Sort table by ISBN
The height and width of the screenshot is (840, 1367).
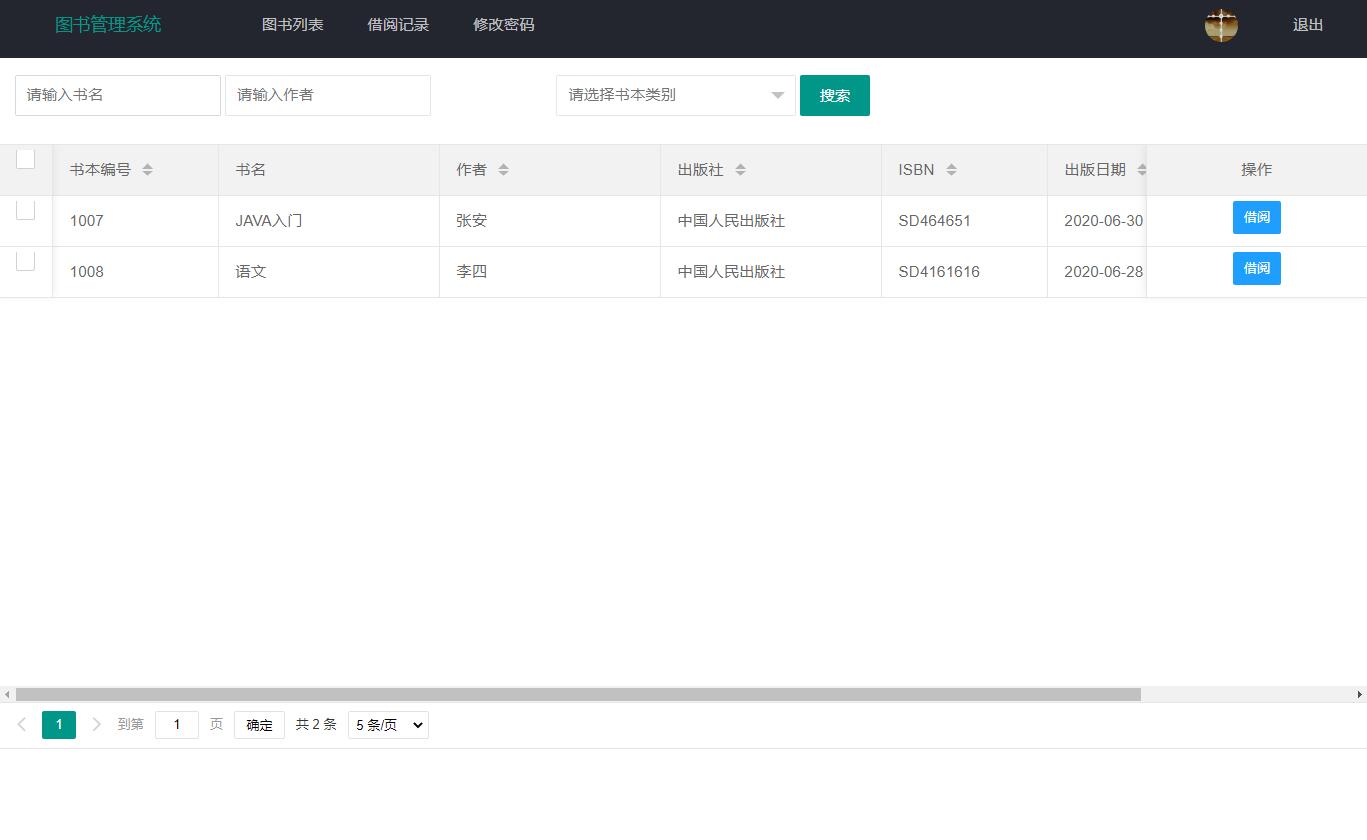[x=951, y=169]
